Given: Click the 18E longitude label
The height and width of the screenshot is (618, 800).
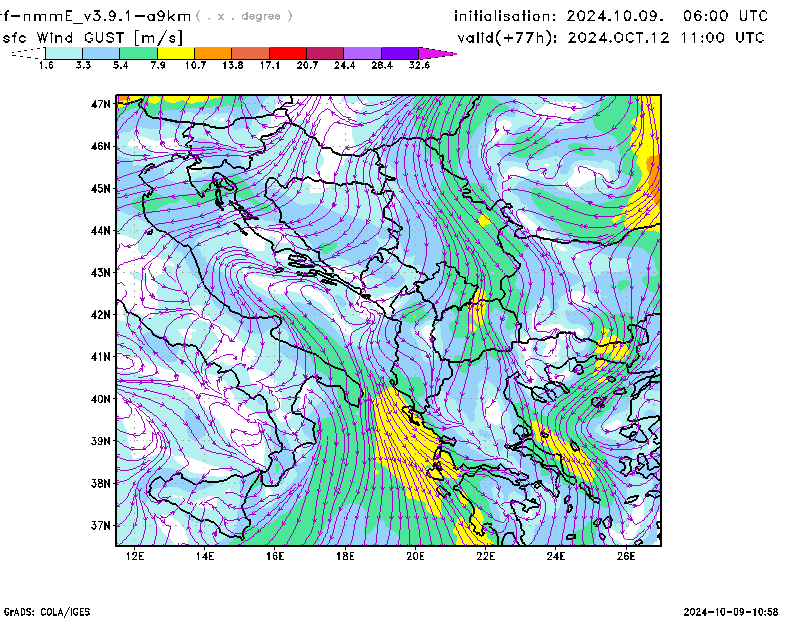Looking at the screenshot, I should [x=345, y=556].
